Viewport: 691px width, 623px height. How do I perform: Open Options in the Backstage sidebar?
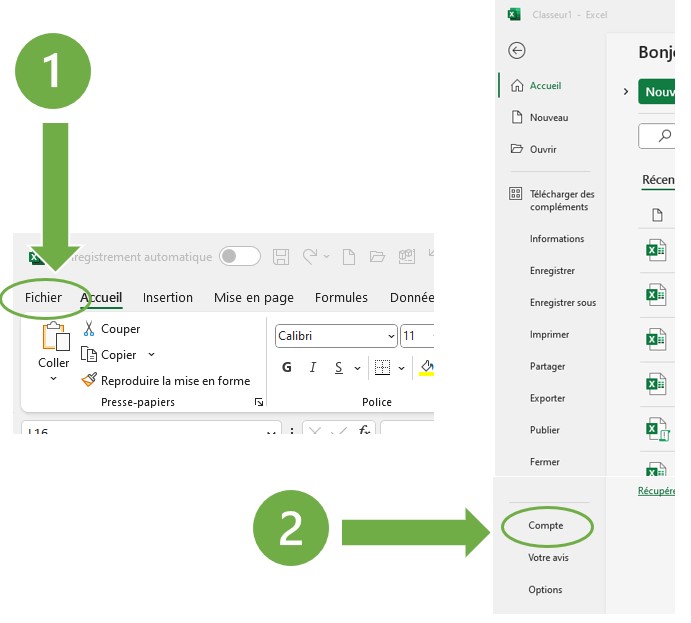click(546, 590)
